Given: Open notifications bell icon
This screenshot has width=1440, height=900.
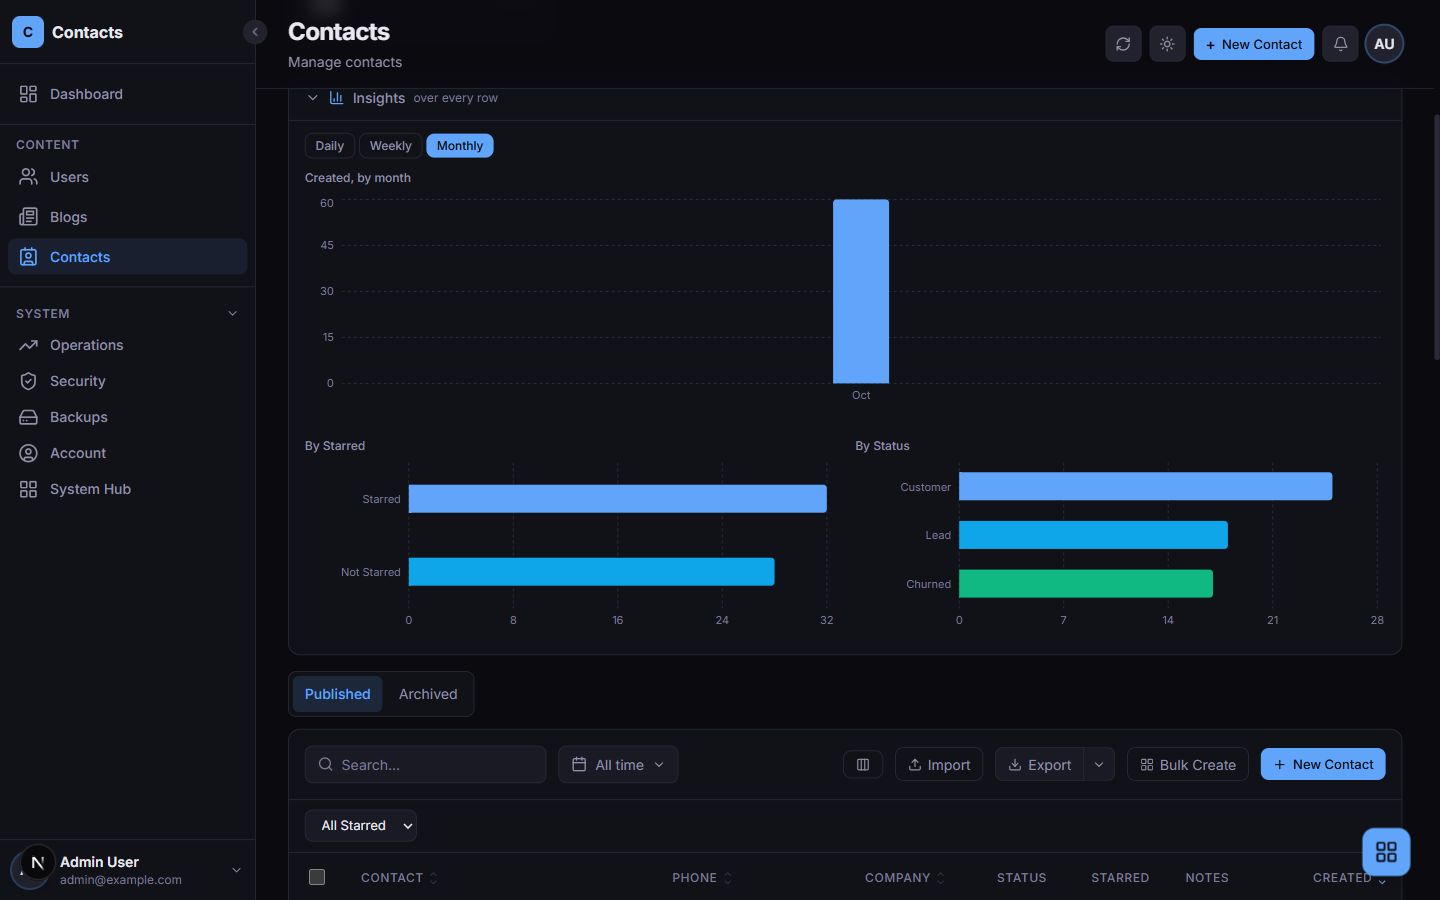Looking at the screenshot, I should pos(1340,44).
